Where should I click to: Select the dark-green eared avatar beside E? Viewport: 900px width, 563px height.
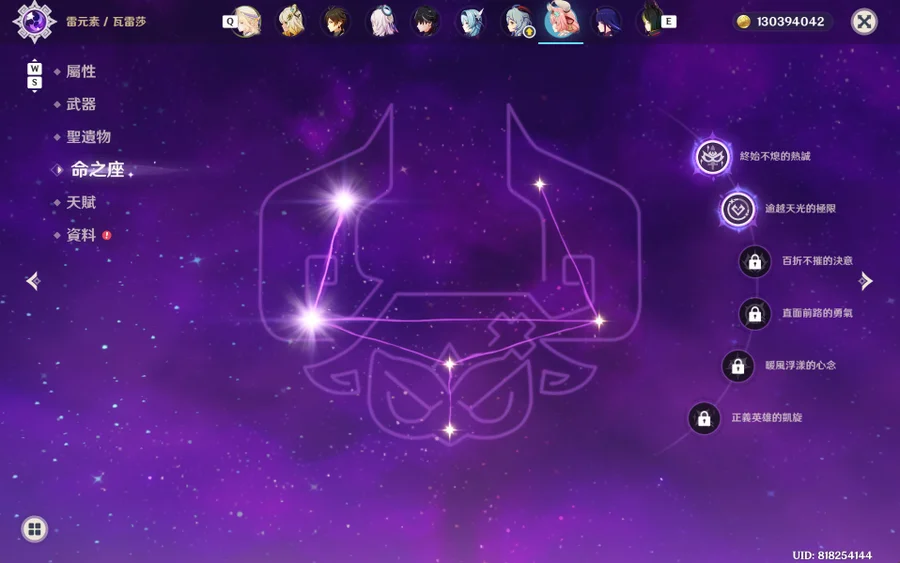[649, 22]
